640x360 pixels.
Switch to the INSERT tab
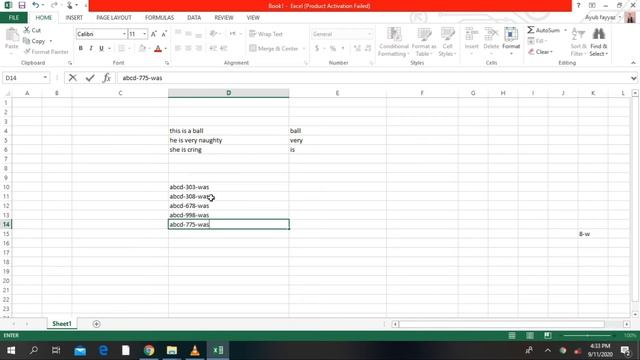tap(74, 18)
